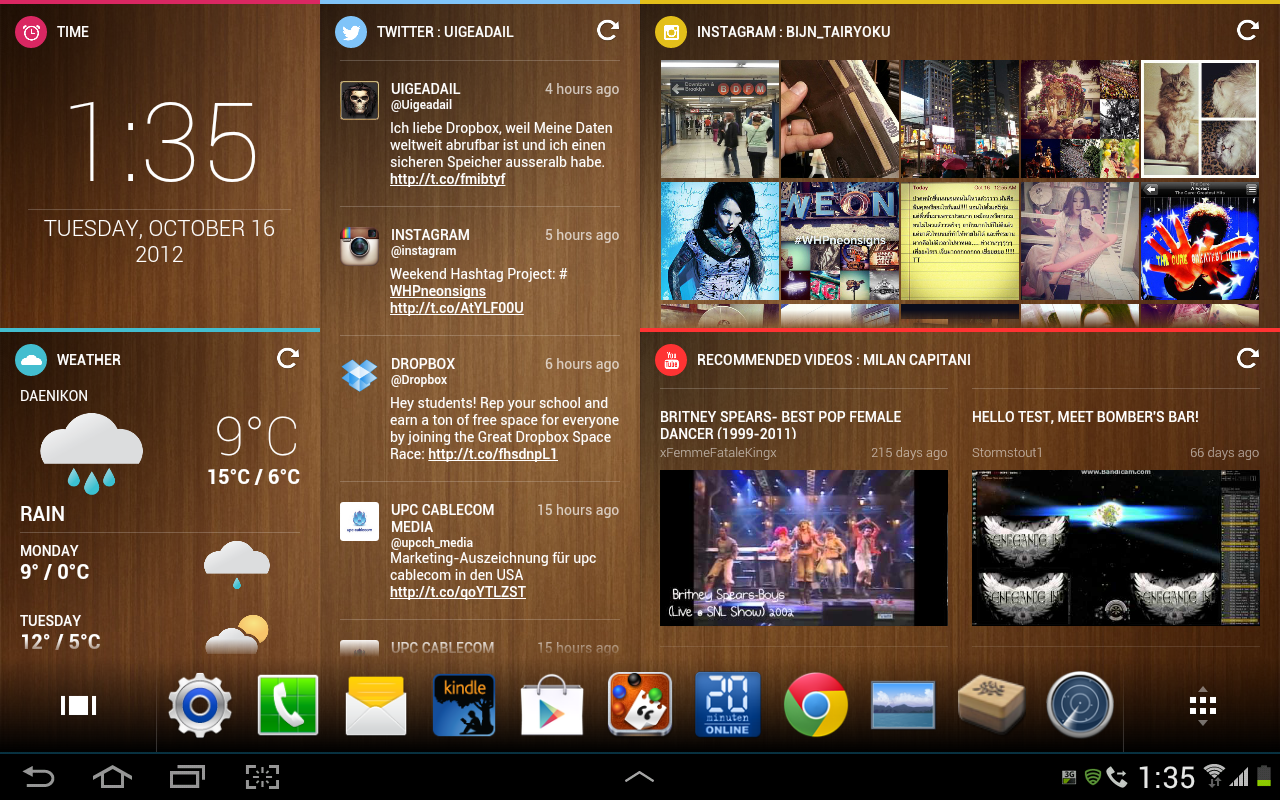Open title 'HELLO TEST, MEET BOMBER'S BAR!'
The image size is (1280, 800).
(x=1085, y=417)
